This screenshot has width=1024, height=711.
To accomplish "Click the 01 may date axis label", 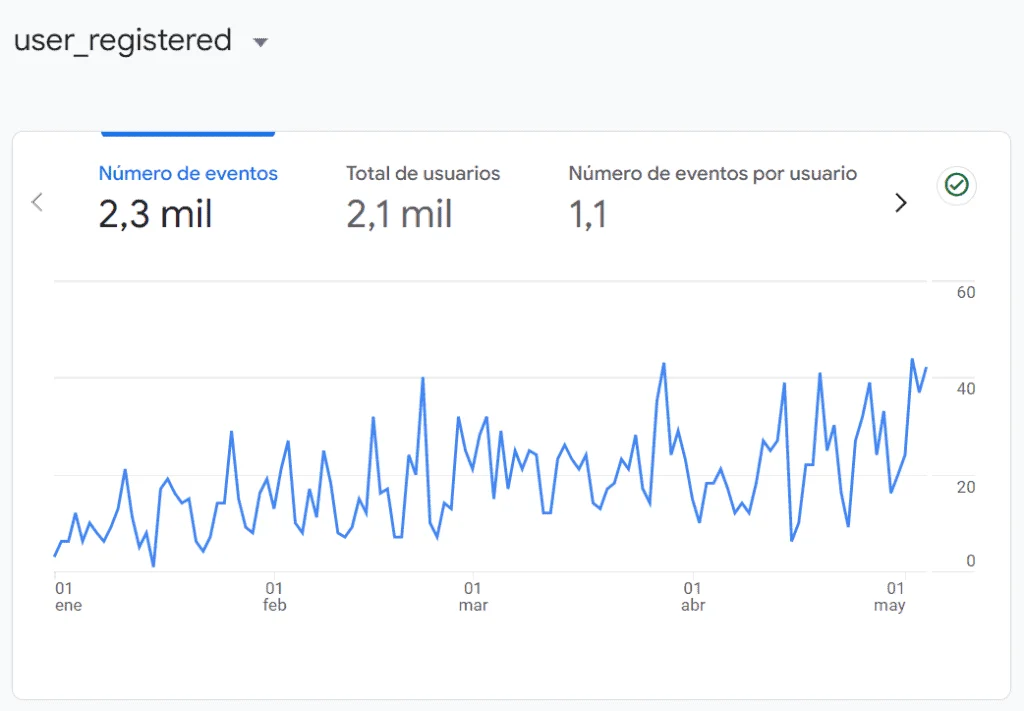I will coord(892,597).
